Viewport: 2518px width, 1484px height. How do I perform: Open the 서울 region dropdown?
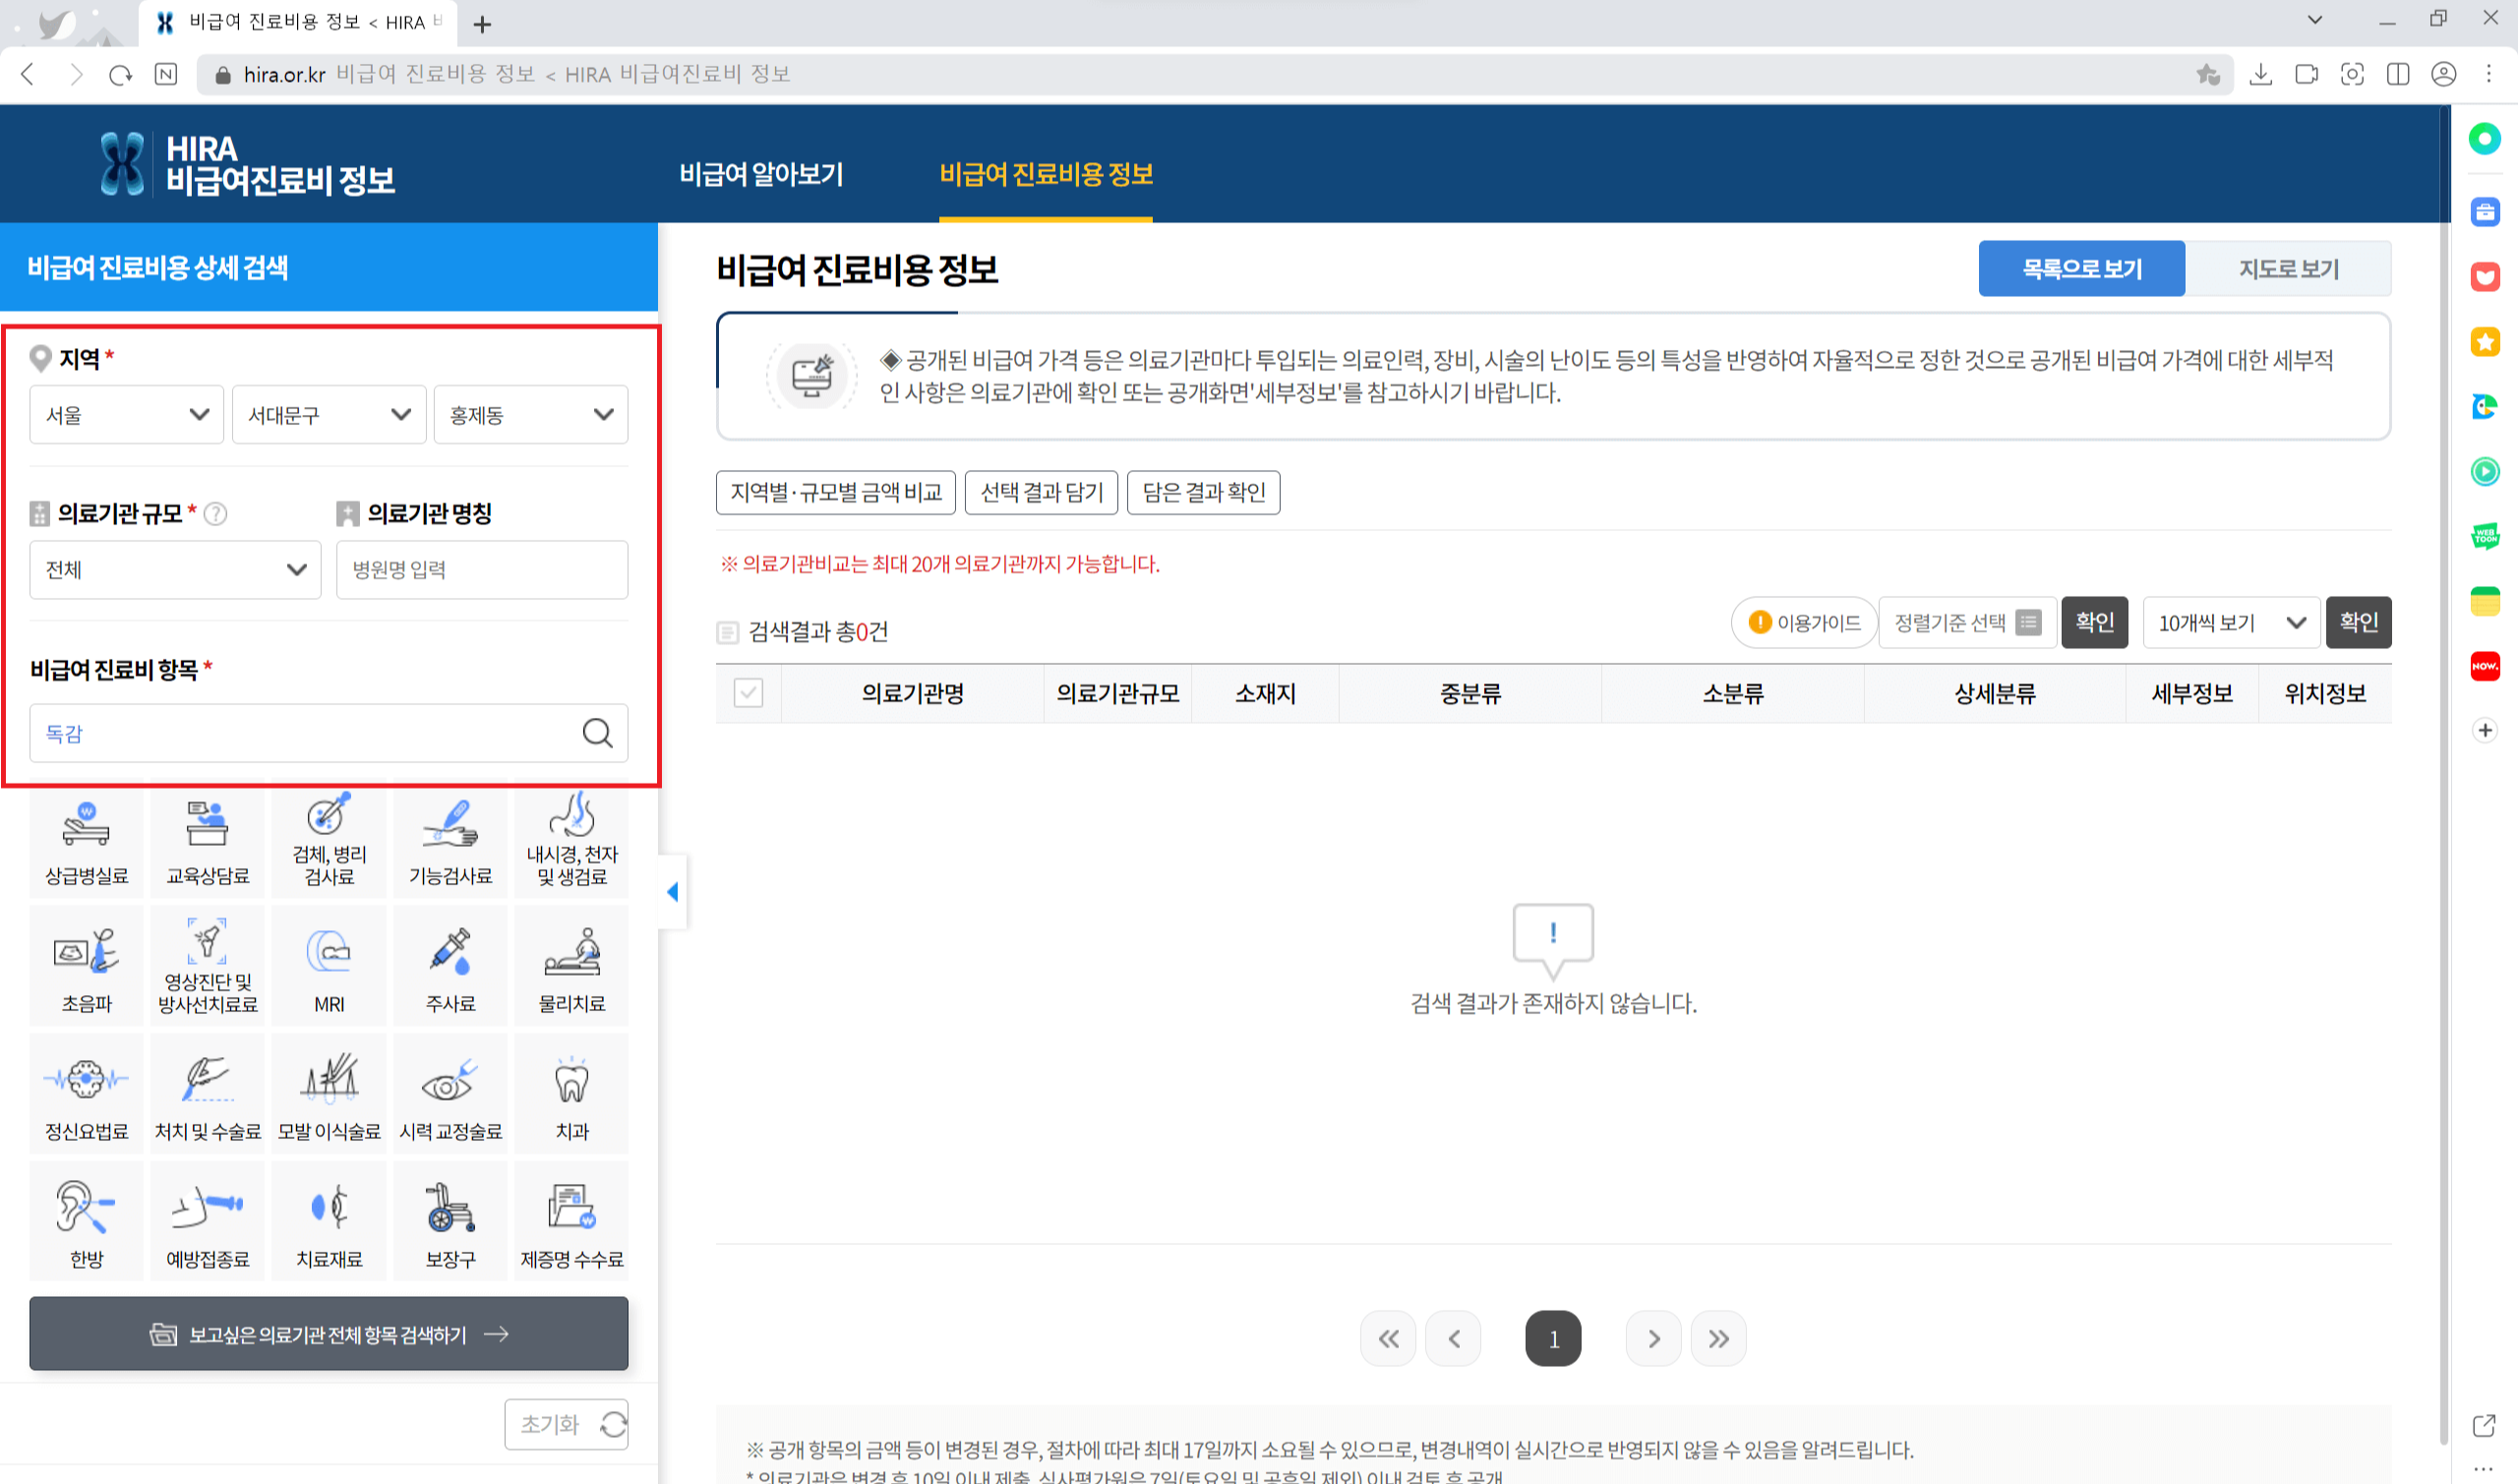point(126,414)
